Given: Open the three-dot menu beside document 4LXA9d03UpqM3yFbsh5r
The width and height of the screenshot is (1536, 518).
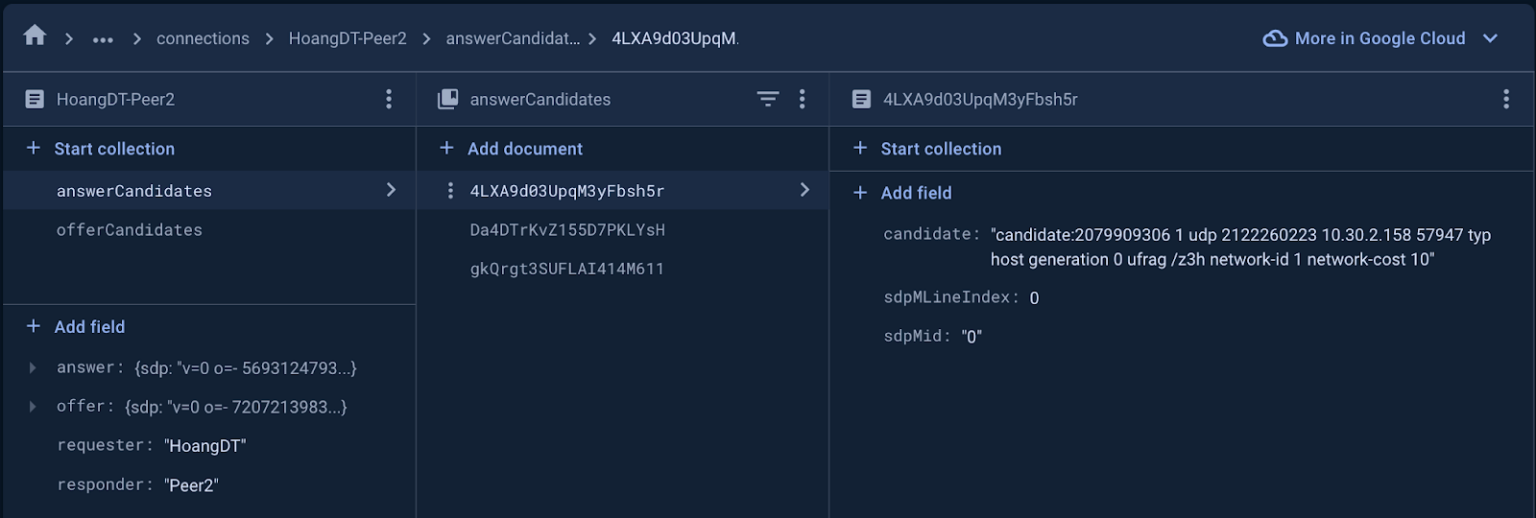Looking at the screenshot, I should pos(450,191).
